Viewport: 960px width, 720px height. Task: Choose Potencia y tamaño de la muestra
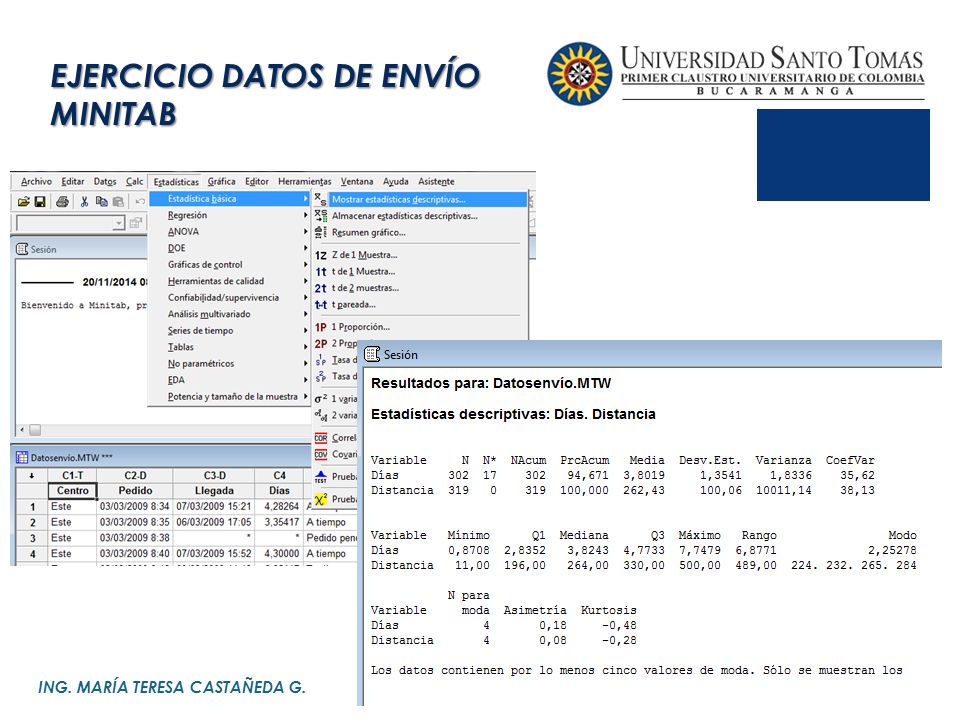[230, 397]
